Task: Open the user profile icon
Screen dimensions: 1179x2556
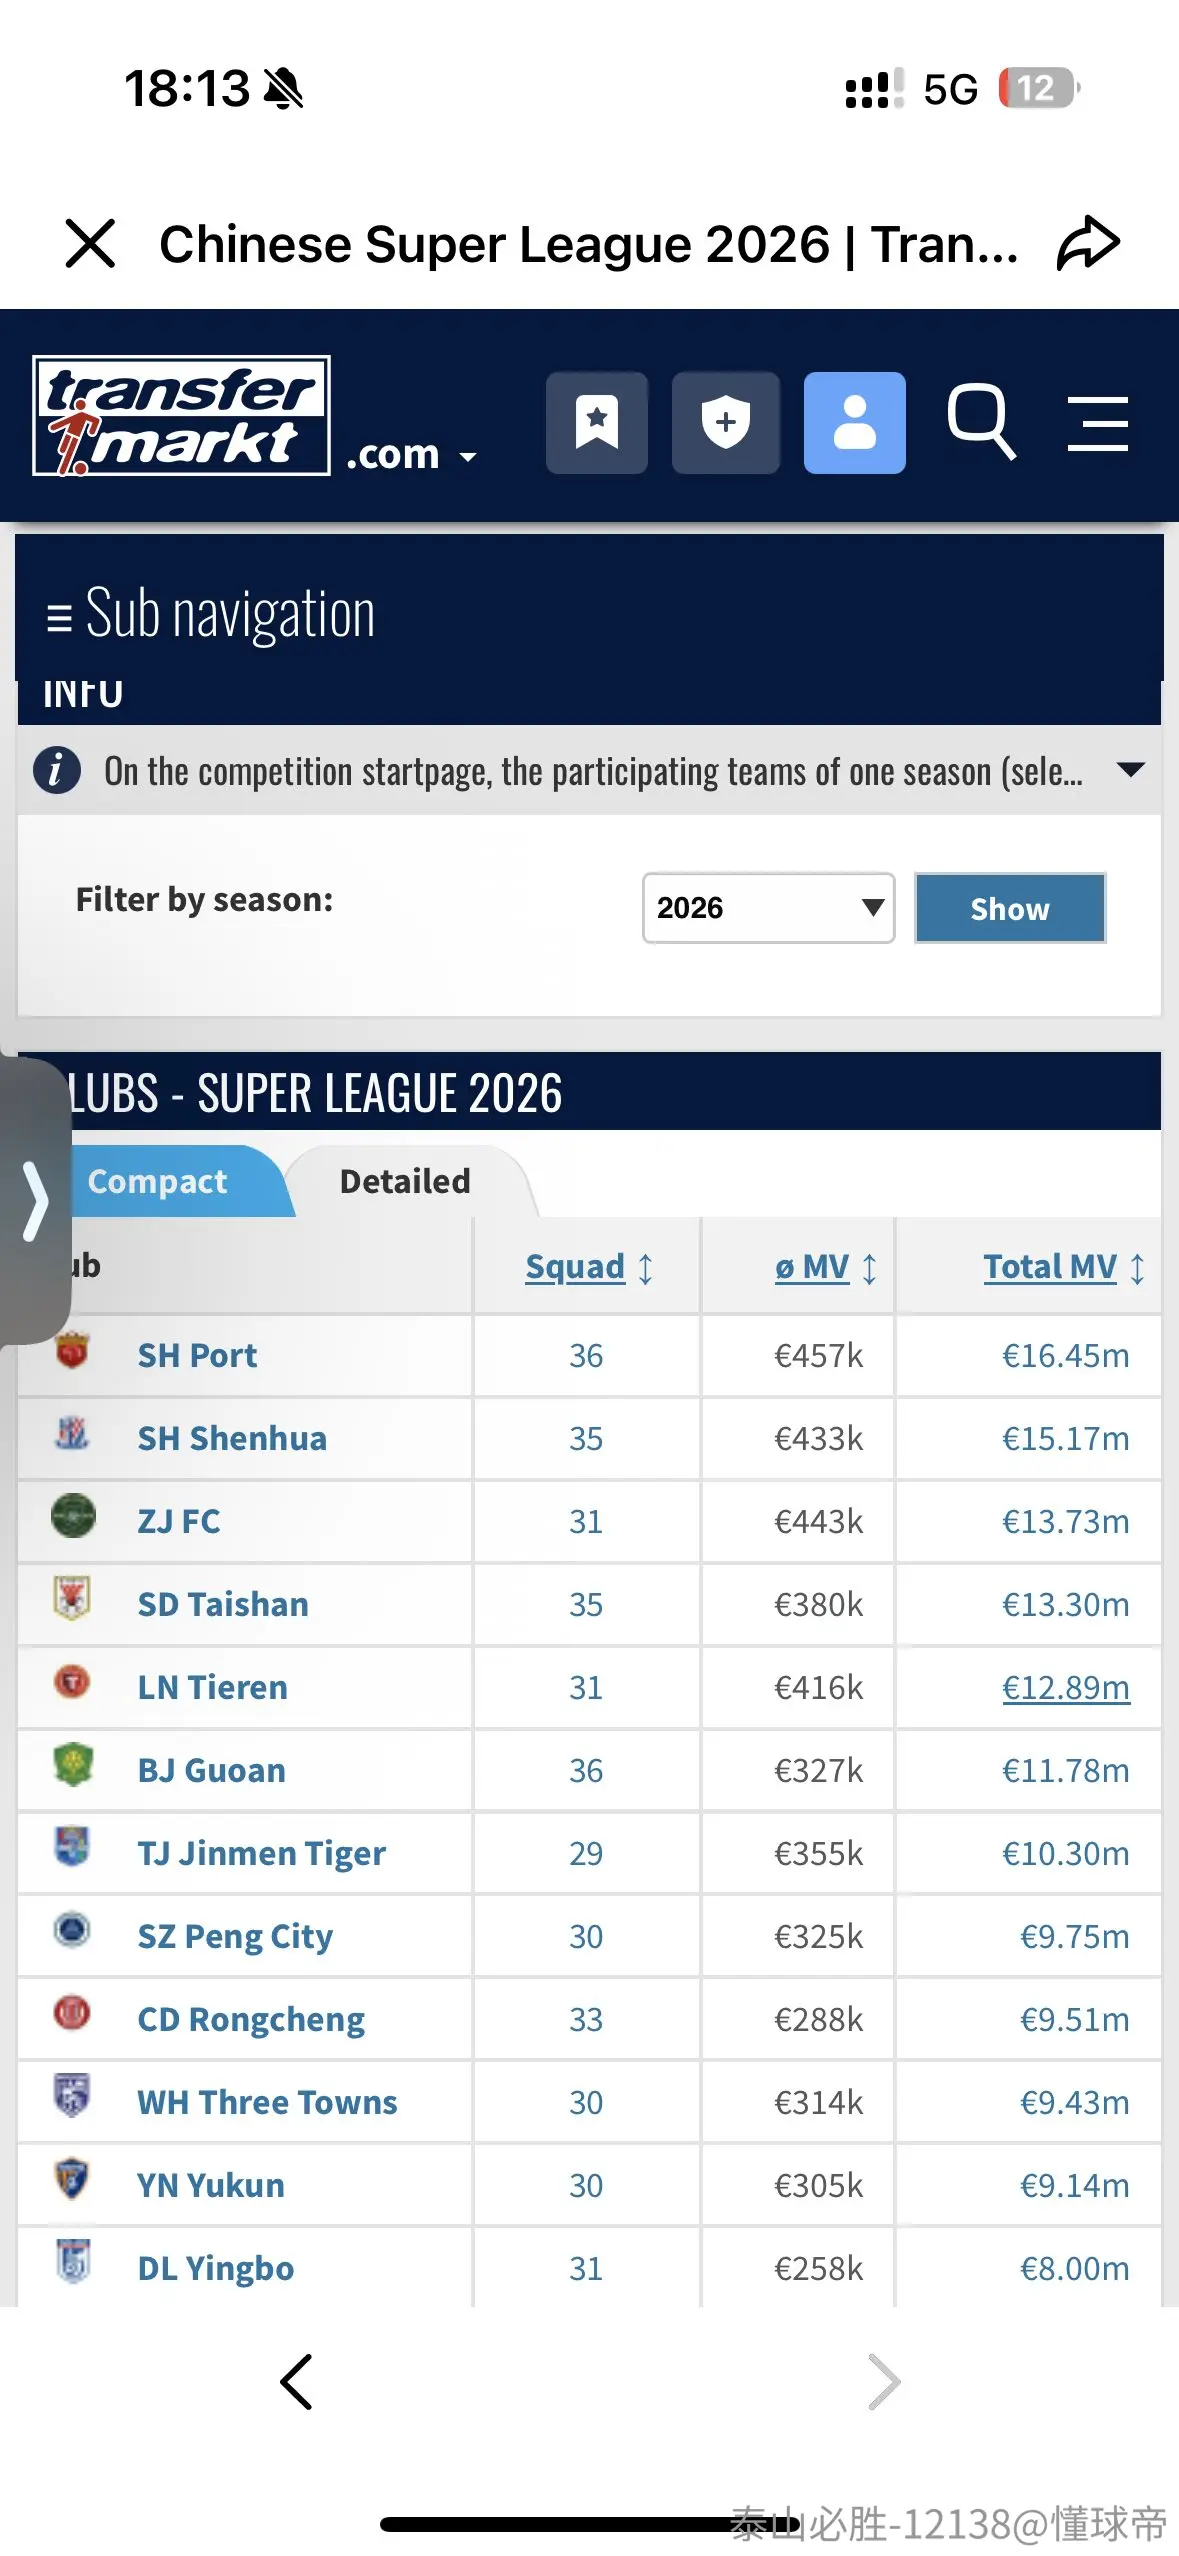Action: [x=854, y=422]
